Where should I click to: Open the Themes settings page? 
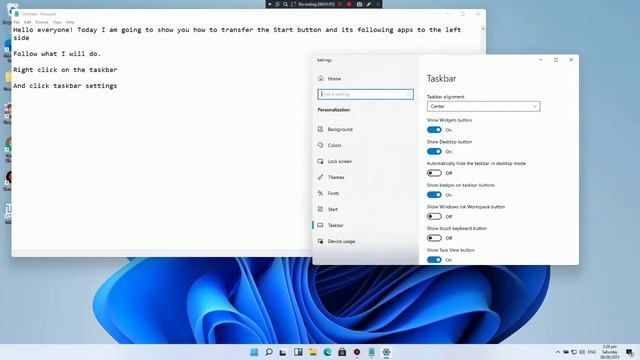(336, 177)
